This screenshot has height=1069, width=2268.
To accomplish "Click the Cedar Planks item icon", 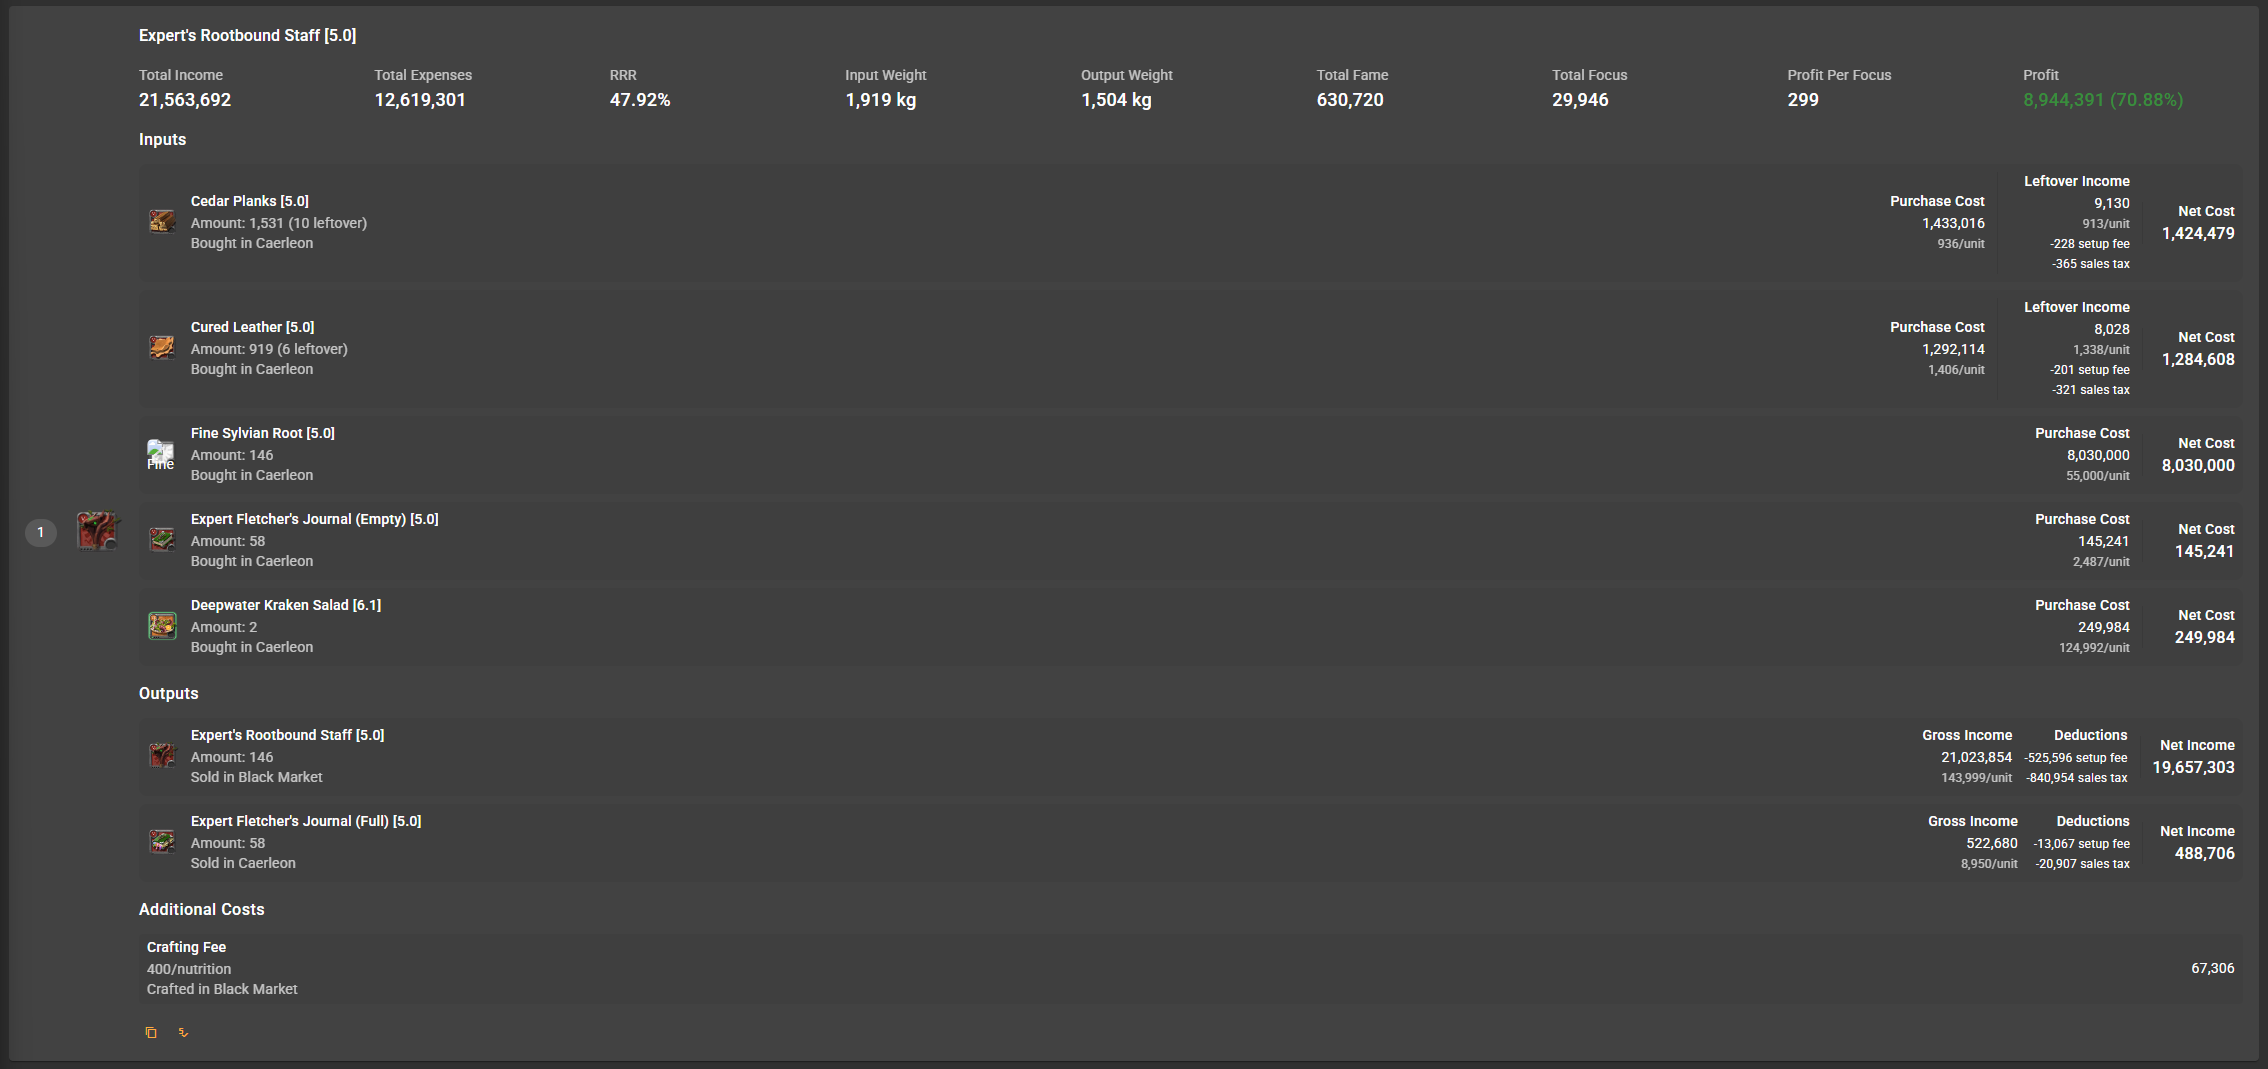I will [162, 221].
